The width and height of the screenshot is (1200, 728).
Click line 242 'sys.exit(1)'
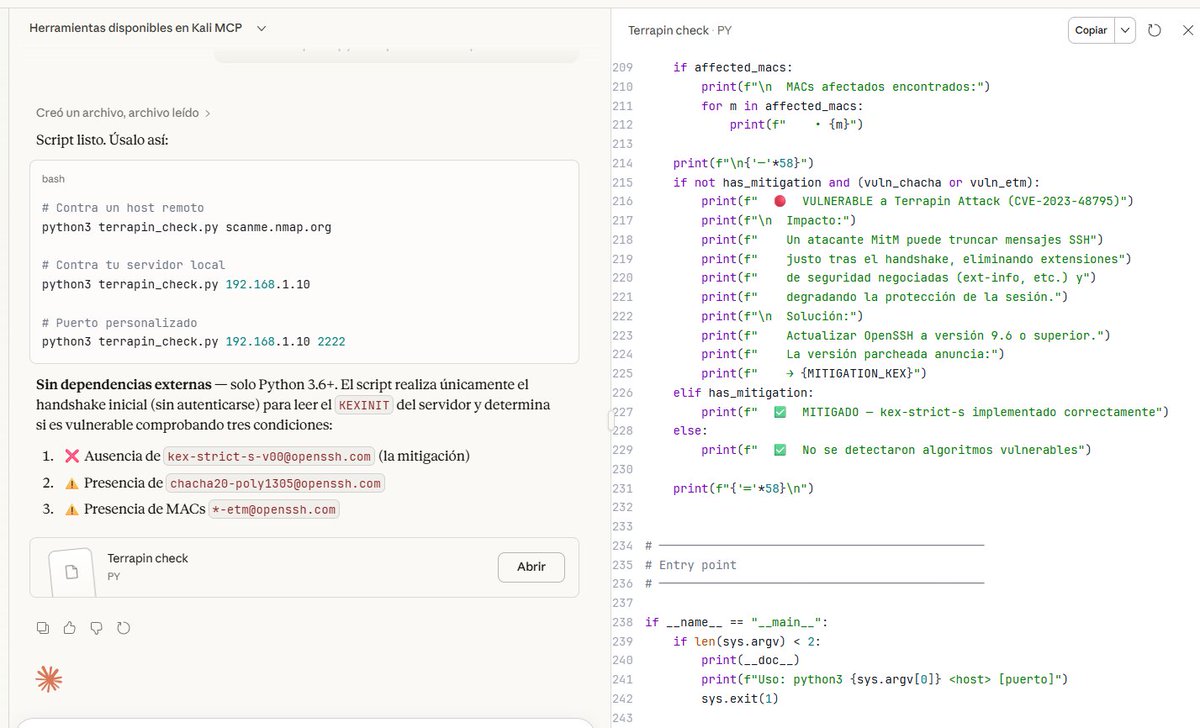coord(740,699)
